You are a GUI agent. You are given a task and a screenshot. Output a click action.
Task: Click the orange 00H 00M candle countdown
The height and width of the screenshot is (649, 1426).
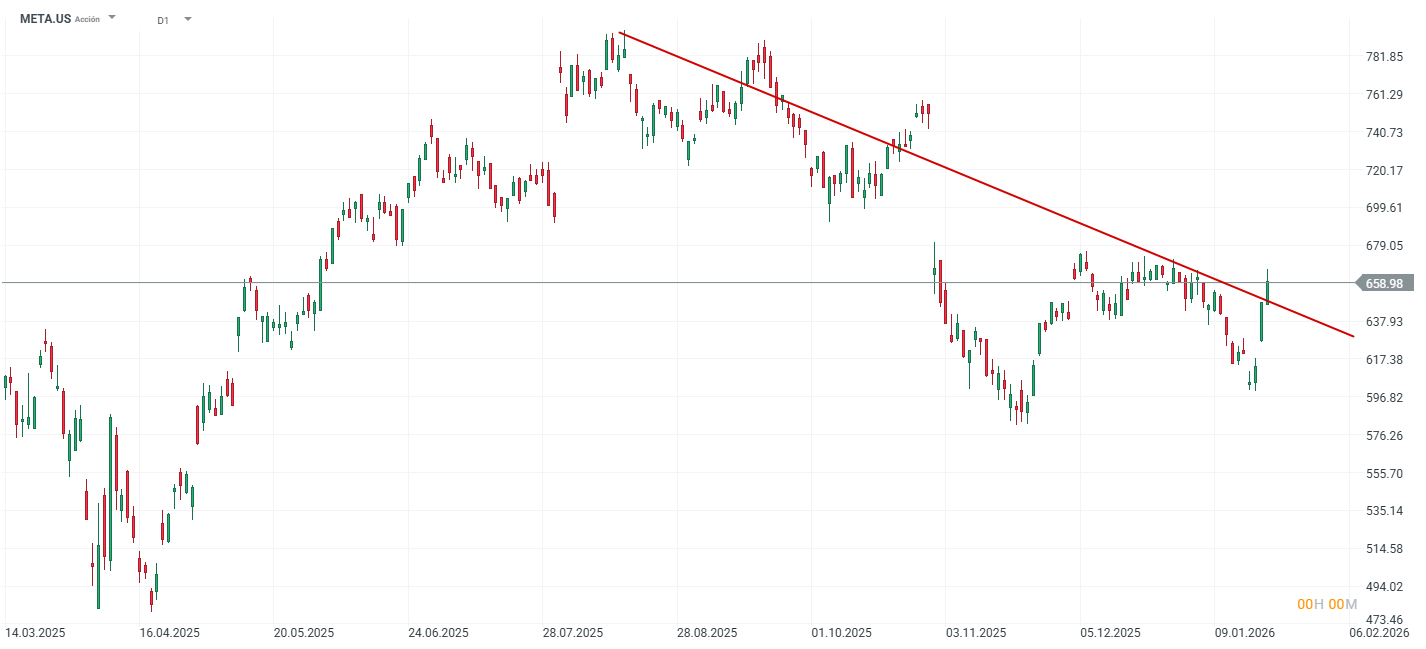click(x=1327, y=604)
